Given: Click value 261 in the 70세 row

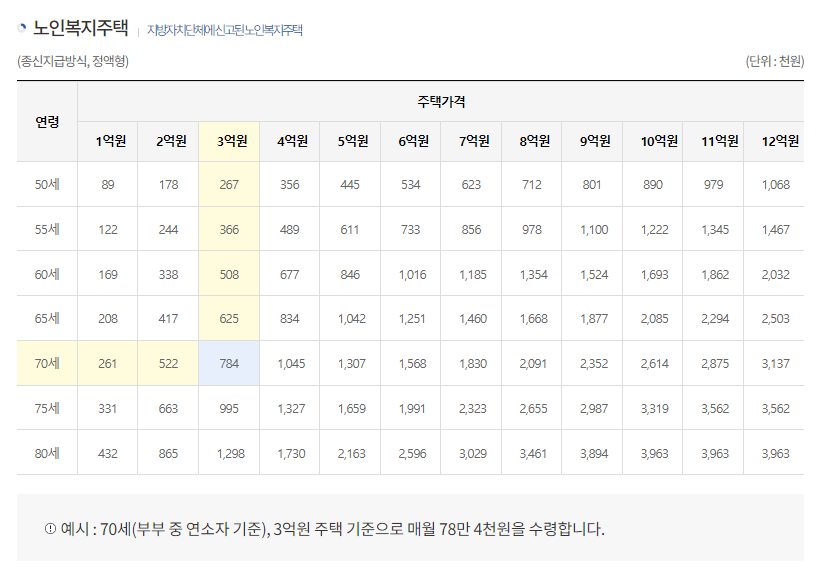Looking at the screenshot, I should pos(107,364).
